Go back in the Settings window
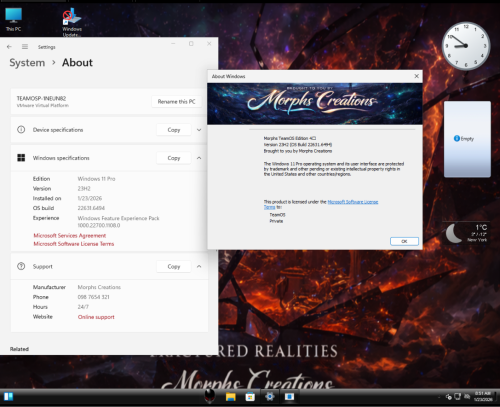Viewport: 500px width, 407px height. tap(9, 47)
